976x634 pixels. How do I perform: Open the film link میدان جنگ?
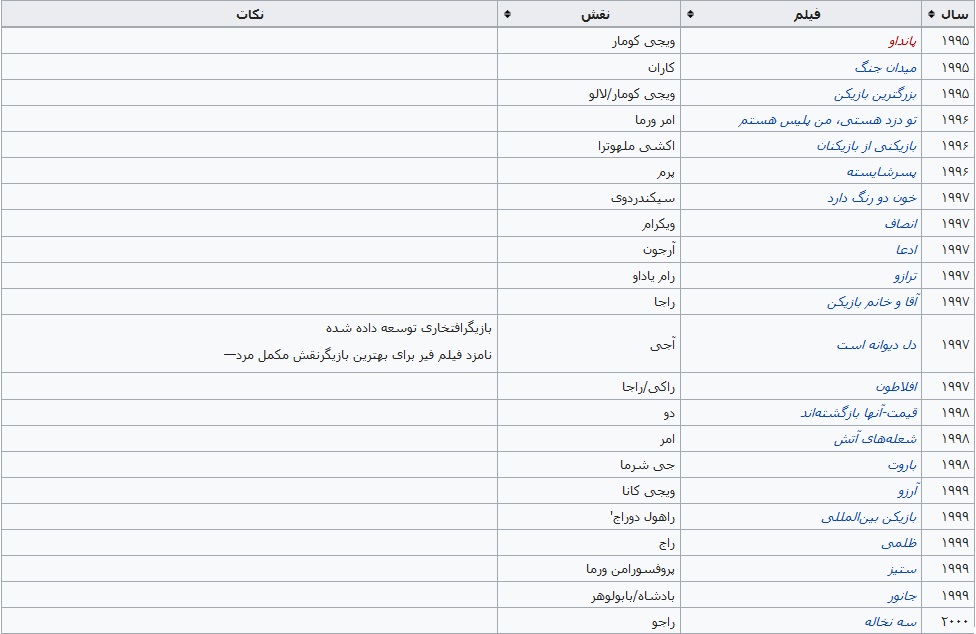886,67
